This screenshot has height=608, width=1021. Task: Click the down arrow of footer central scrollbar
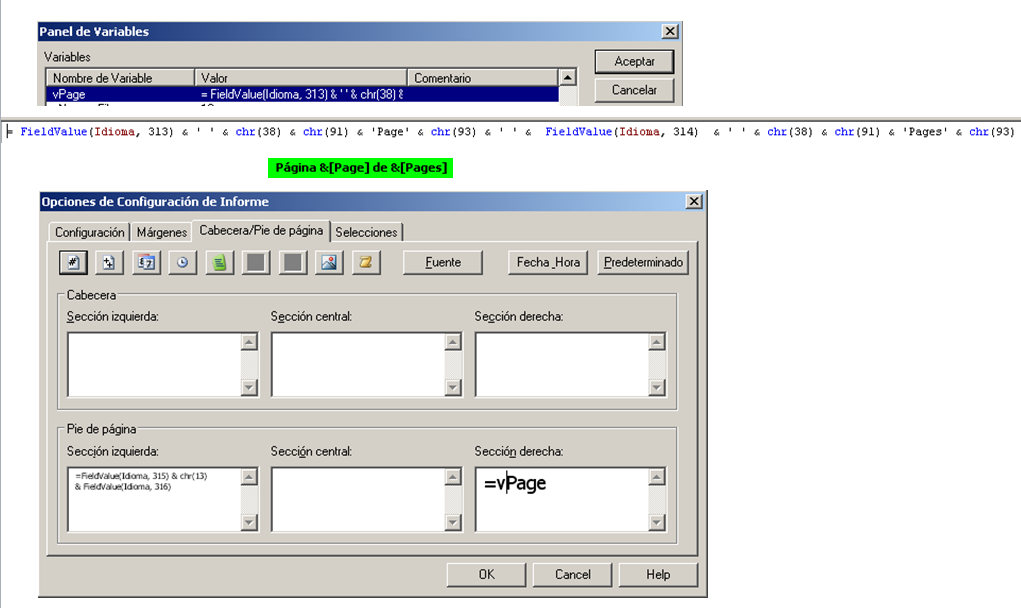click(453, 522)
